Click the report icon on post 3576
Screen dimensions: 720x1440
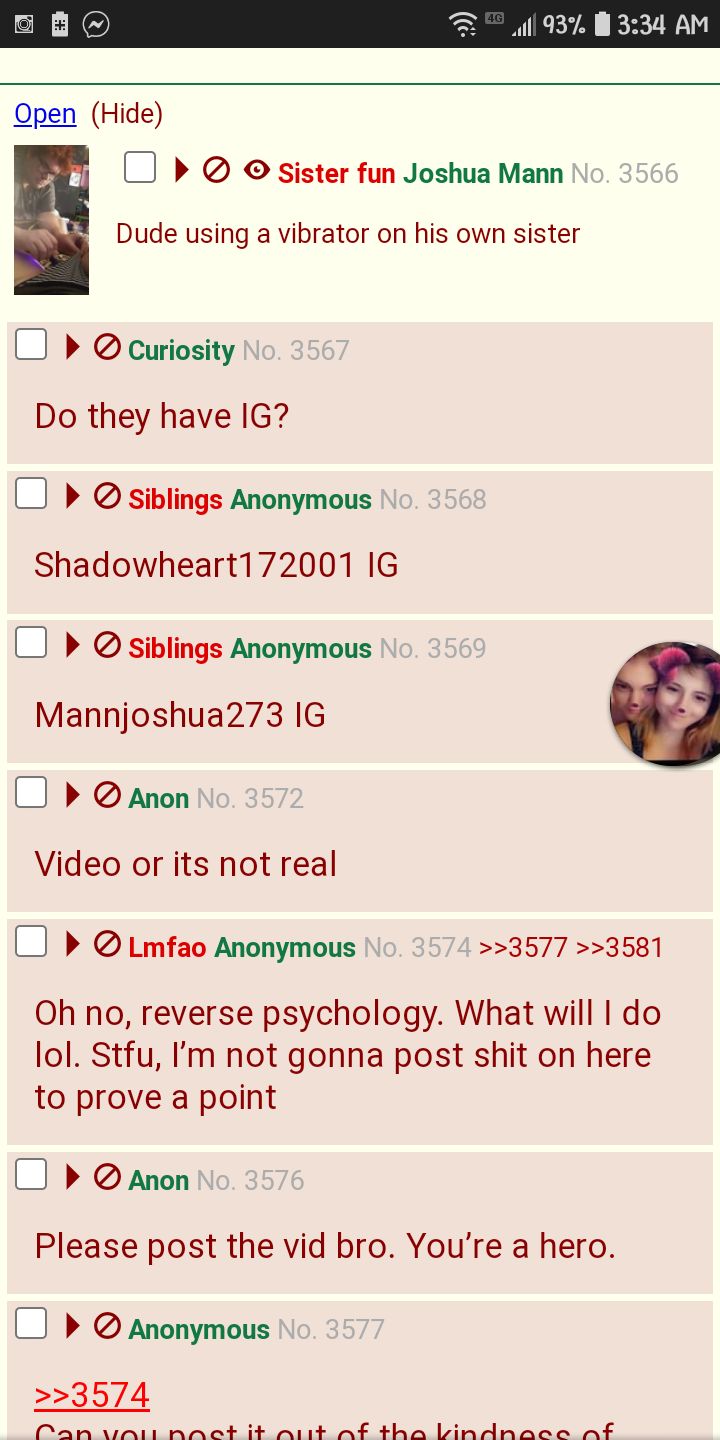[107, 1178]
